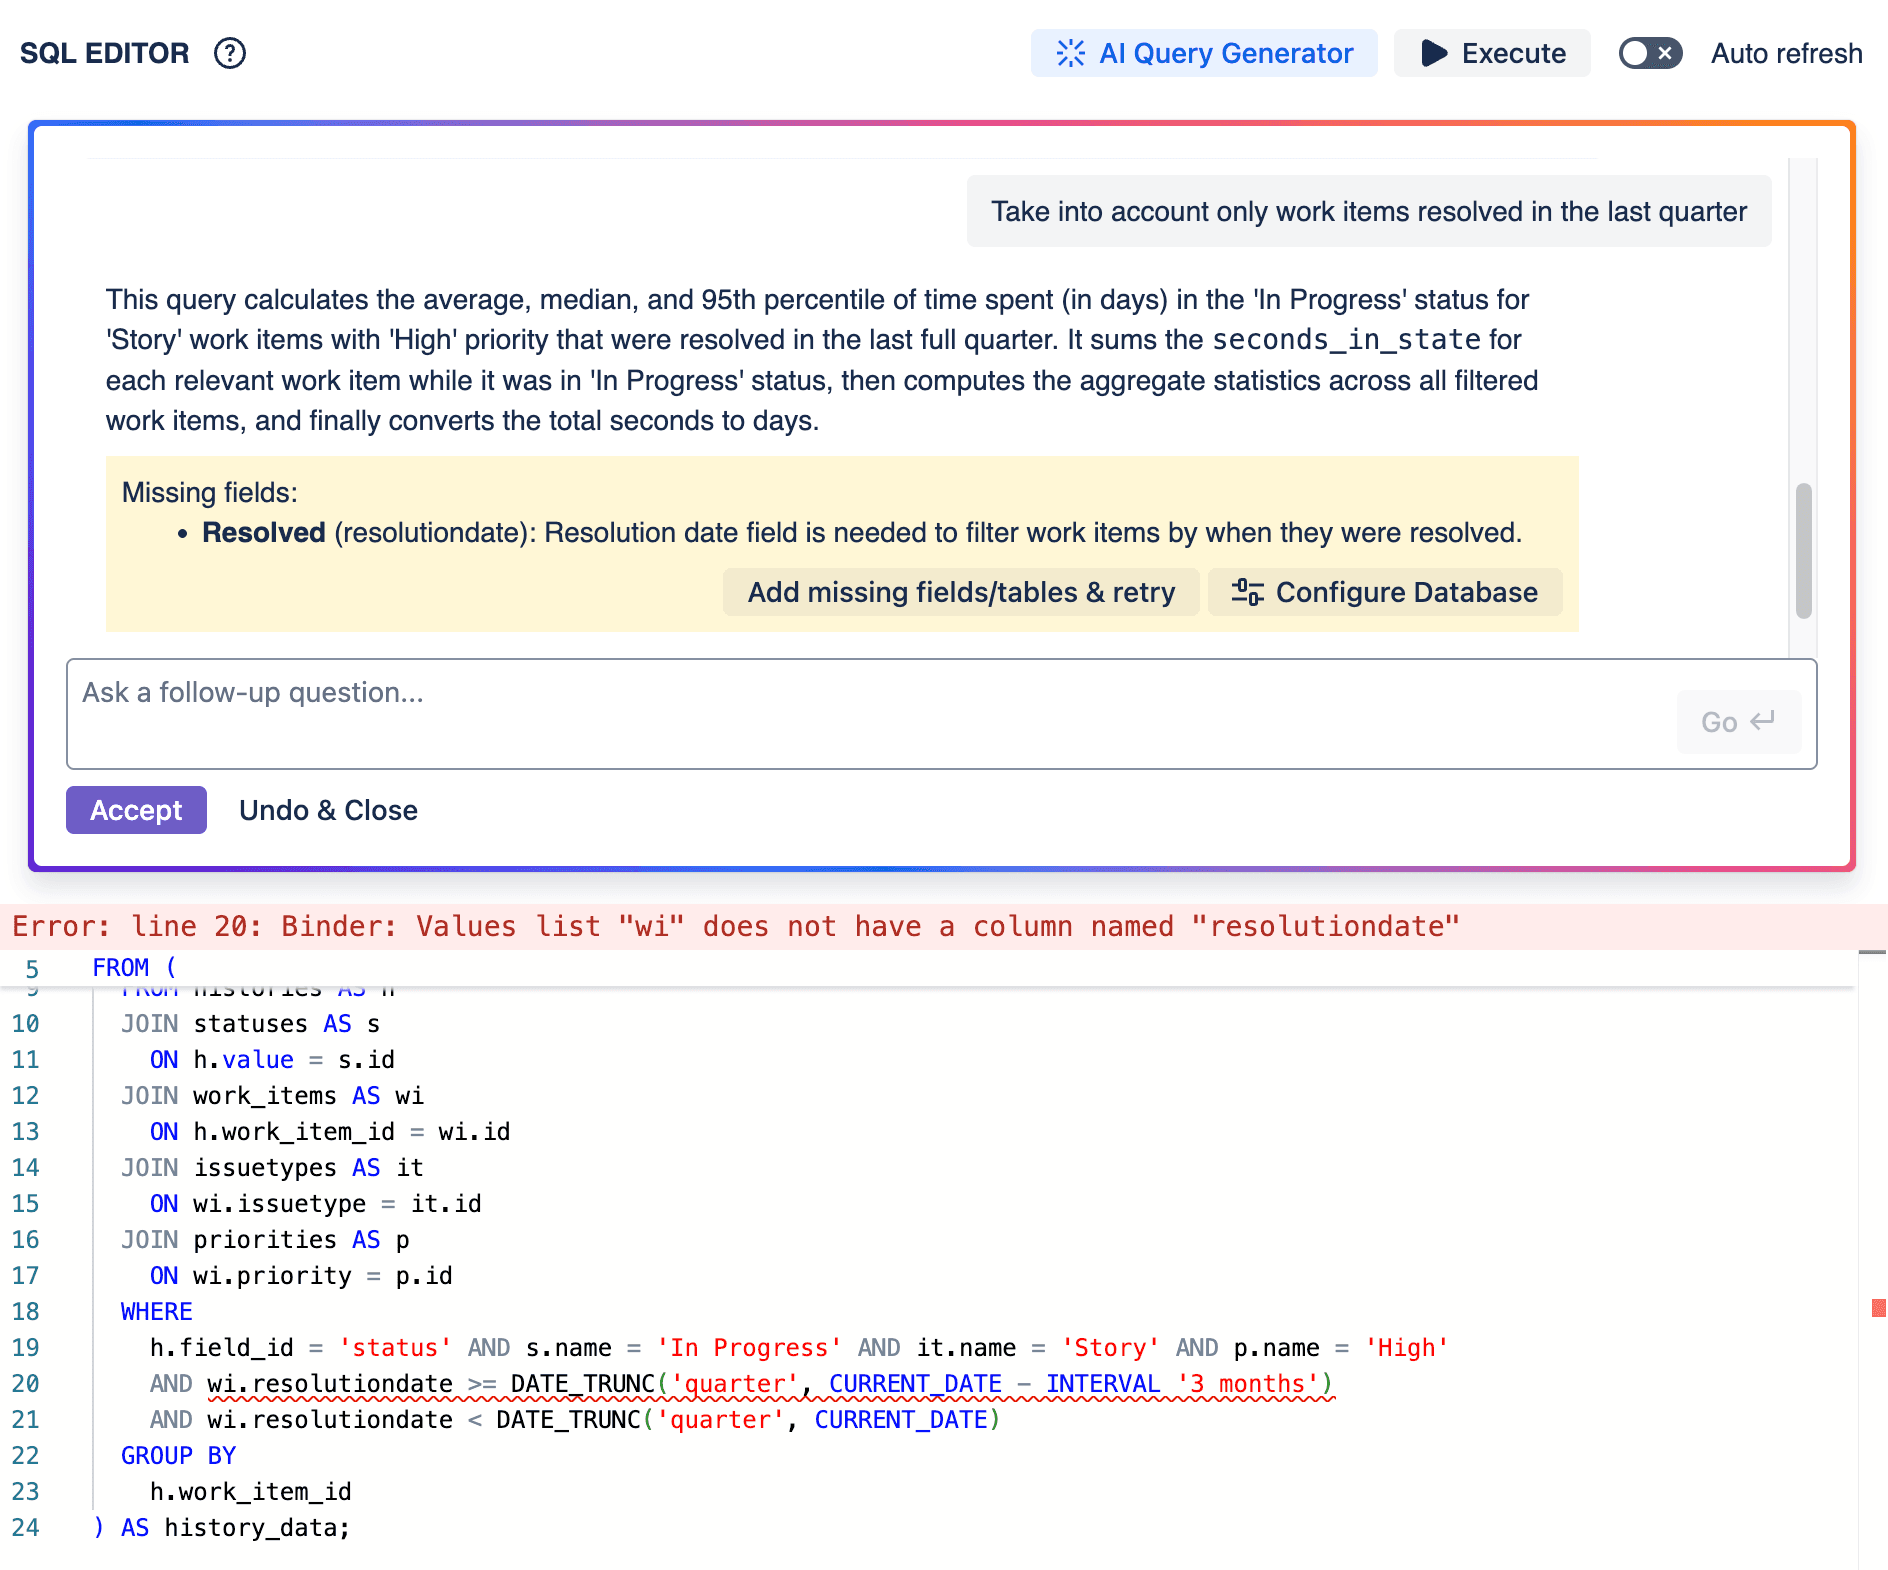Toggle the Auto refresh switch
This screenshot has height=1570, width=1888.
pyautogui.click(x=1650, y=53)
